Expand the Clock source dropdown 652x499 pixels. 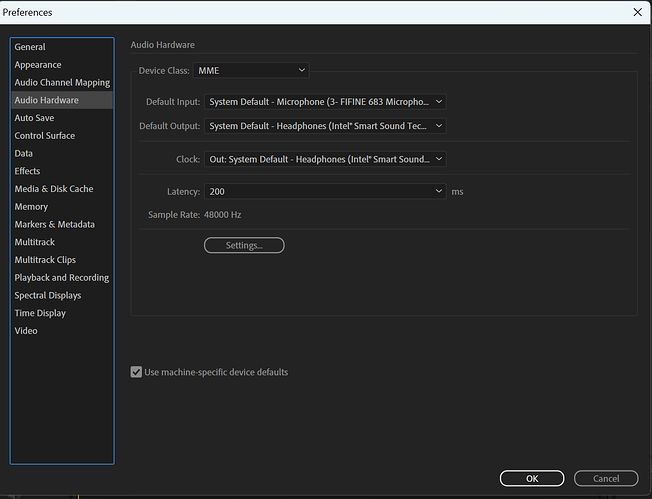325,159
